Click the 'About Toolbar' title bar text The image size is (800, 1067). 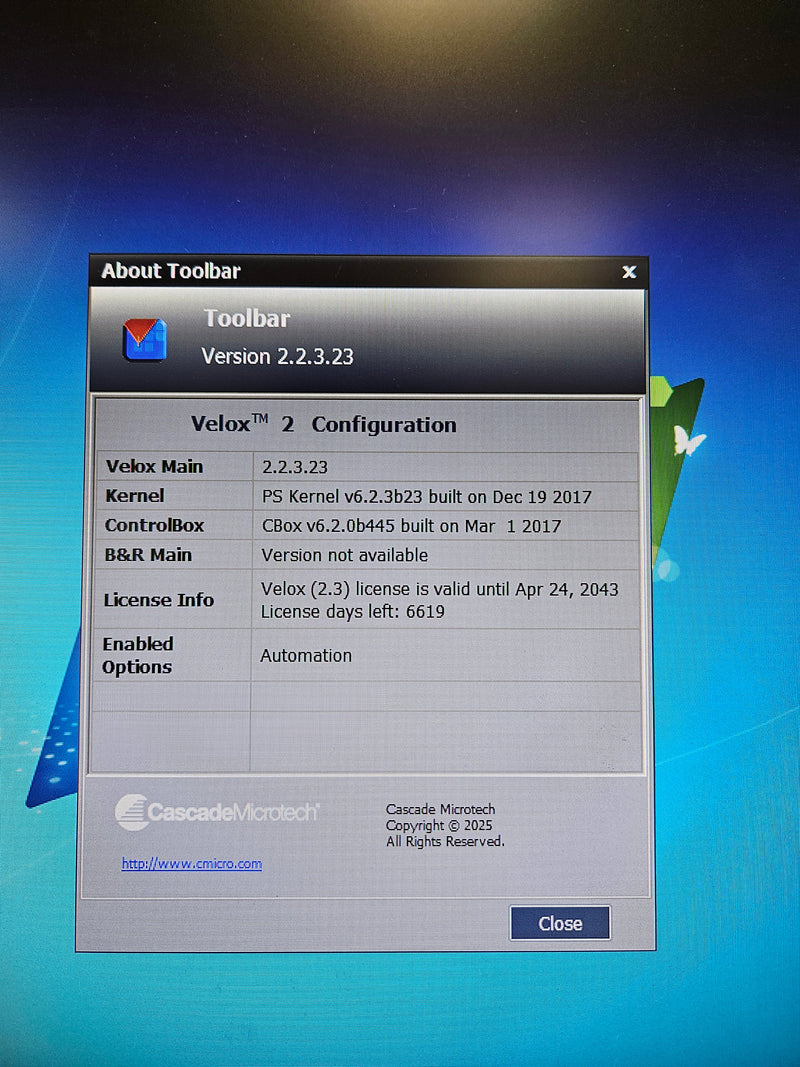[x=171, y=271]
